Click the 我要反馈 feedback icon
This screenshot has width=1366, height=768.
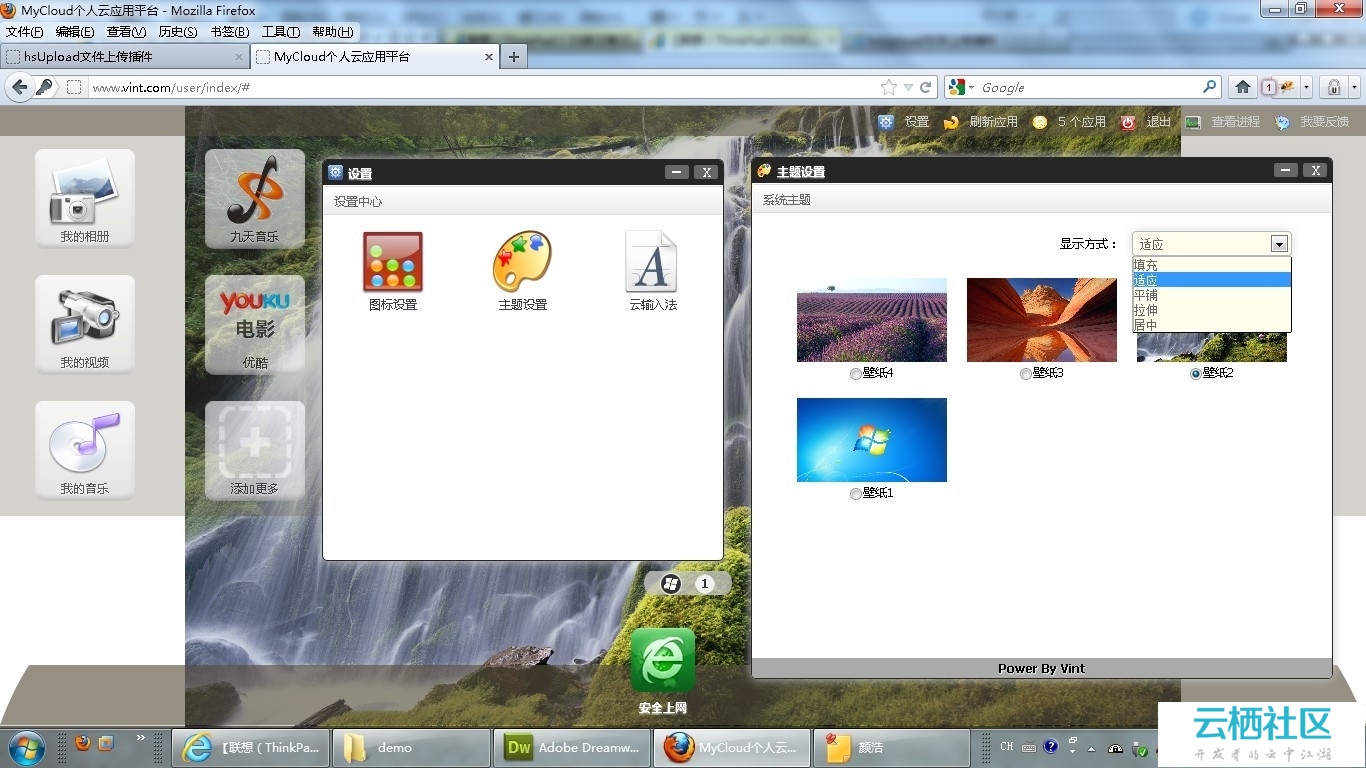(1282, 122)
